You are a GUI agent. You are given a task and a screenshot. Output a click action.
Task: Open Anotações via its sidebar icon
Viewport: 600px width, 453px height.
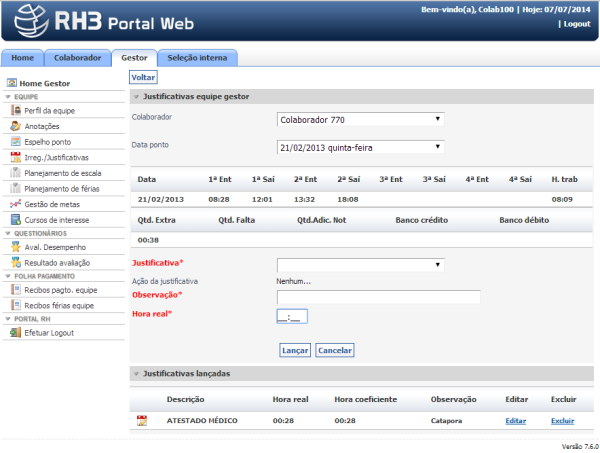[x=16, y=126]
